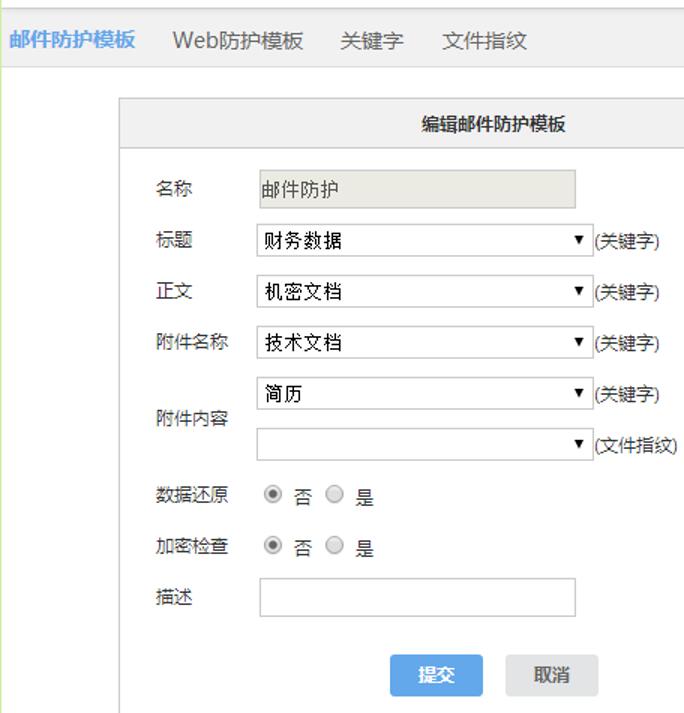This screenshot has width=684, height=713.
Task: Choose 否 for 加密检查
Action: tap(273, 546)
